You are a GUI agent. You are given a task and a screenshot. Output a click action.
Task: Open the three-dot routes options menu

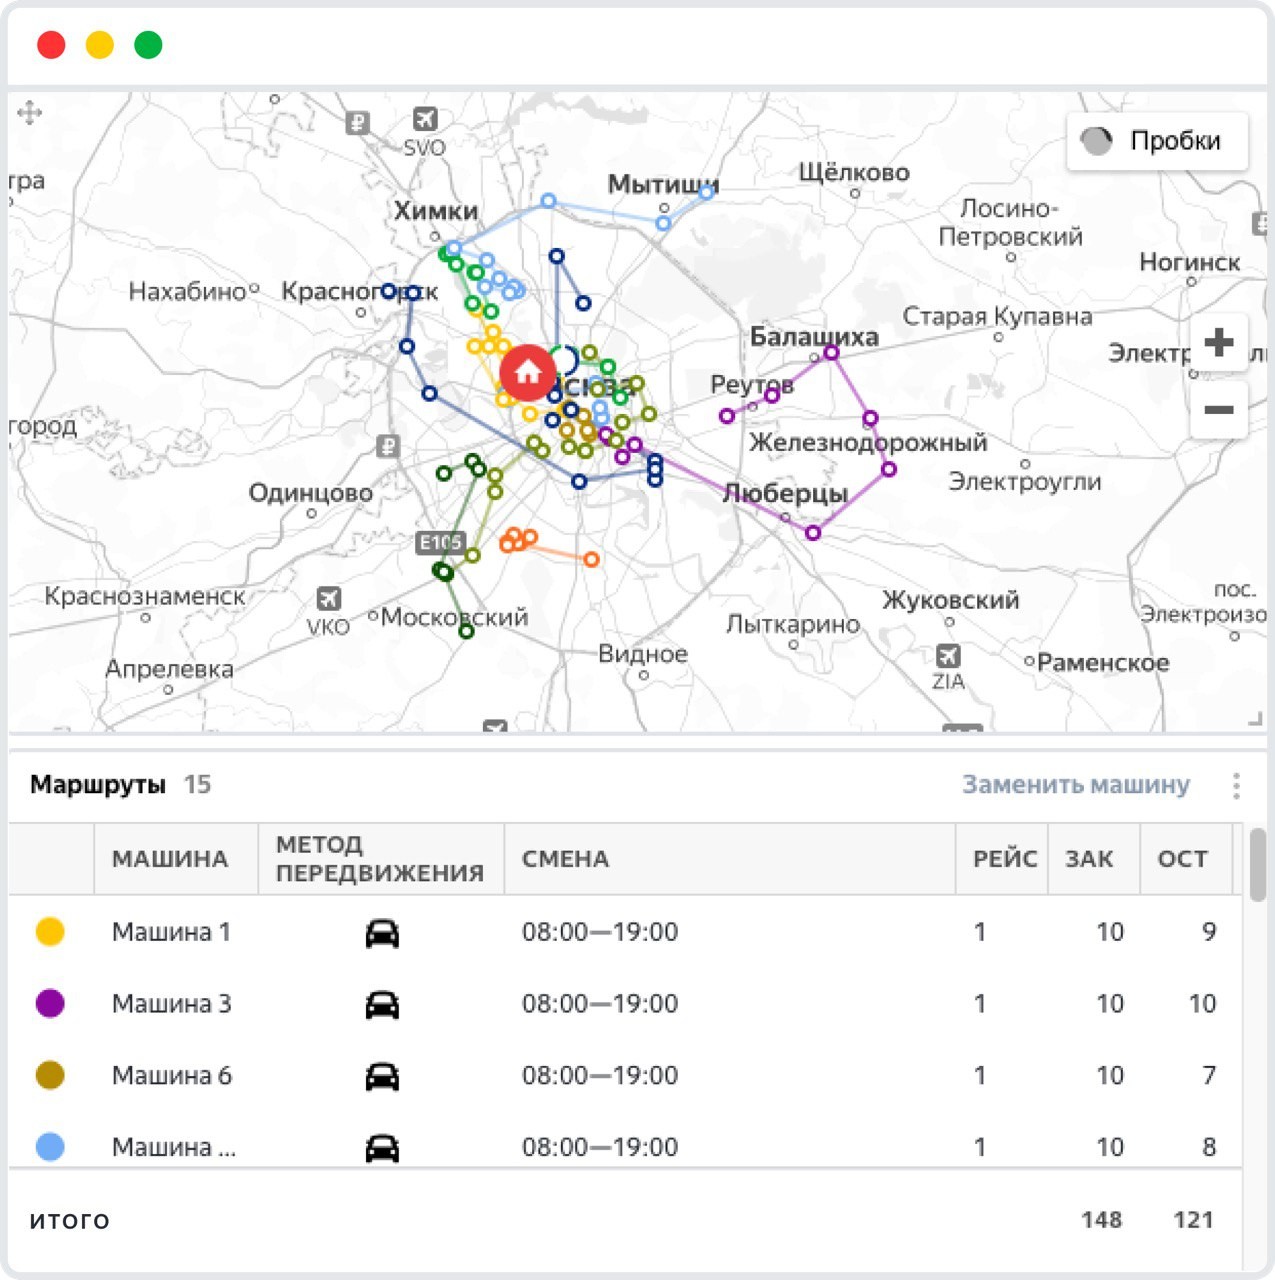(x=1236, y=786)
